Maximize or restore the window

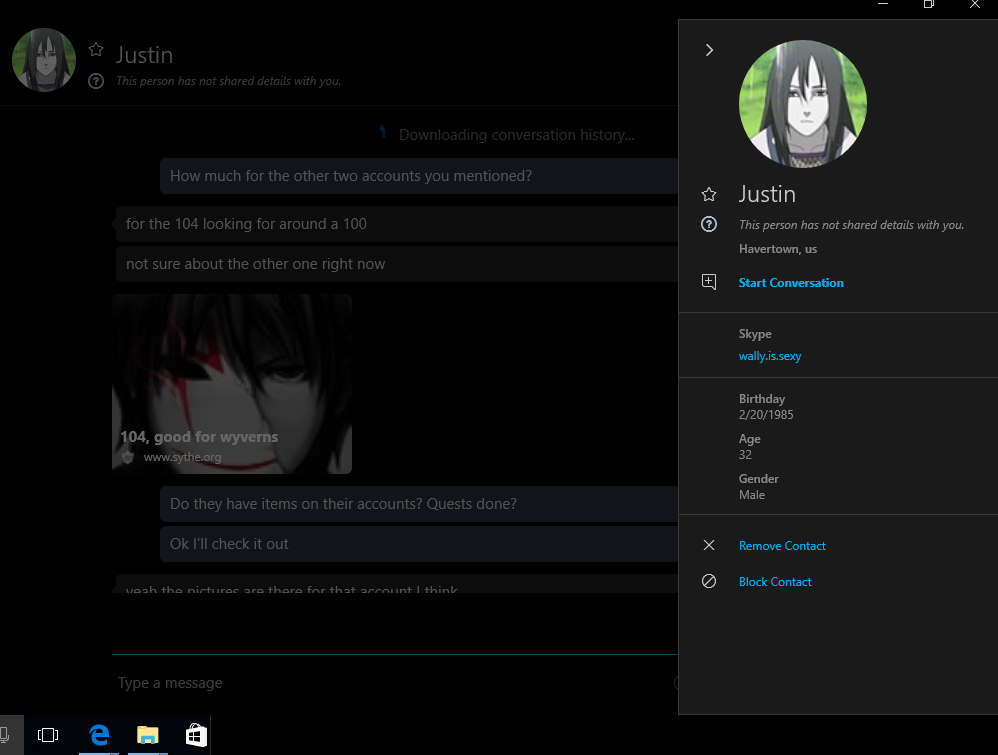click(x=929, y=5)
